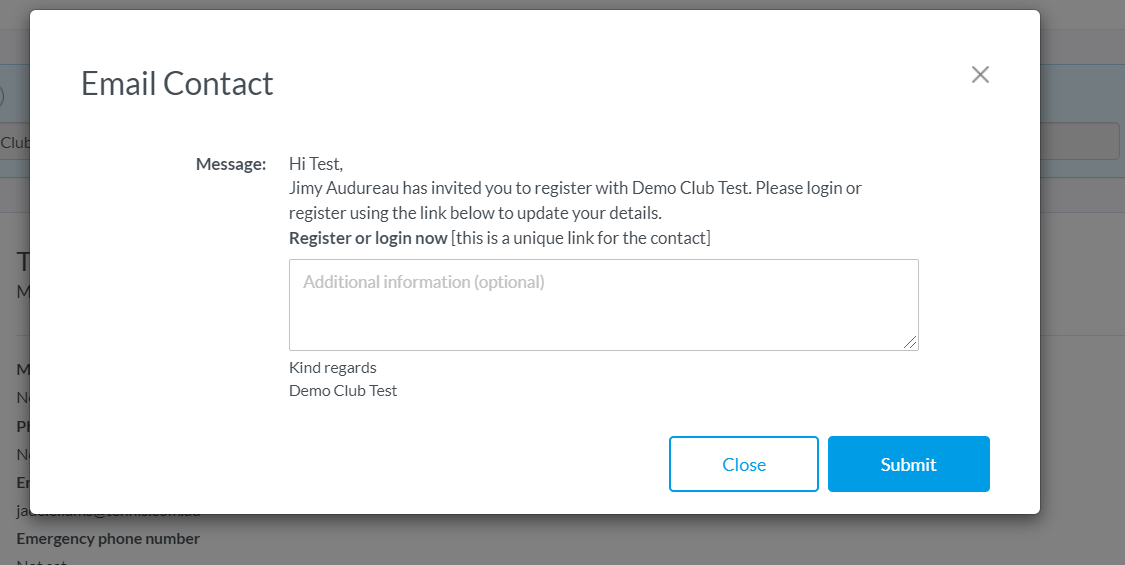Click the Close button in dialog
The height and width of the screenshot is (565, 1125).
pyautogui.click(x=744, y=464)
